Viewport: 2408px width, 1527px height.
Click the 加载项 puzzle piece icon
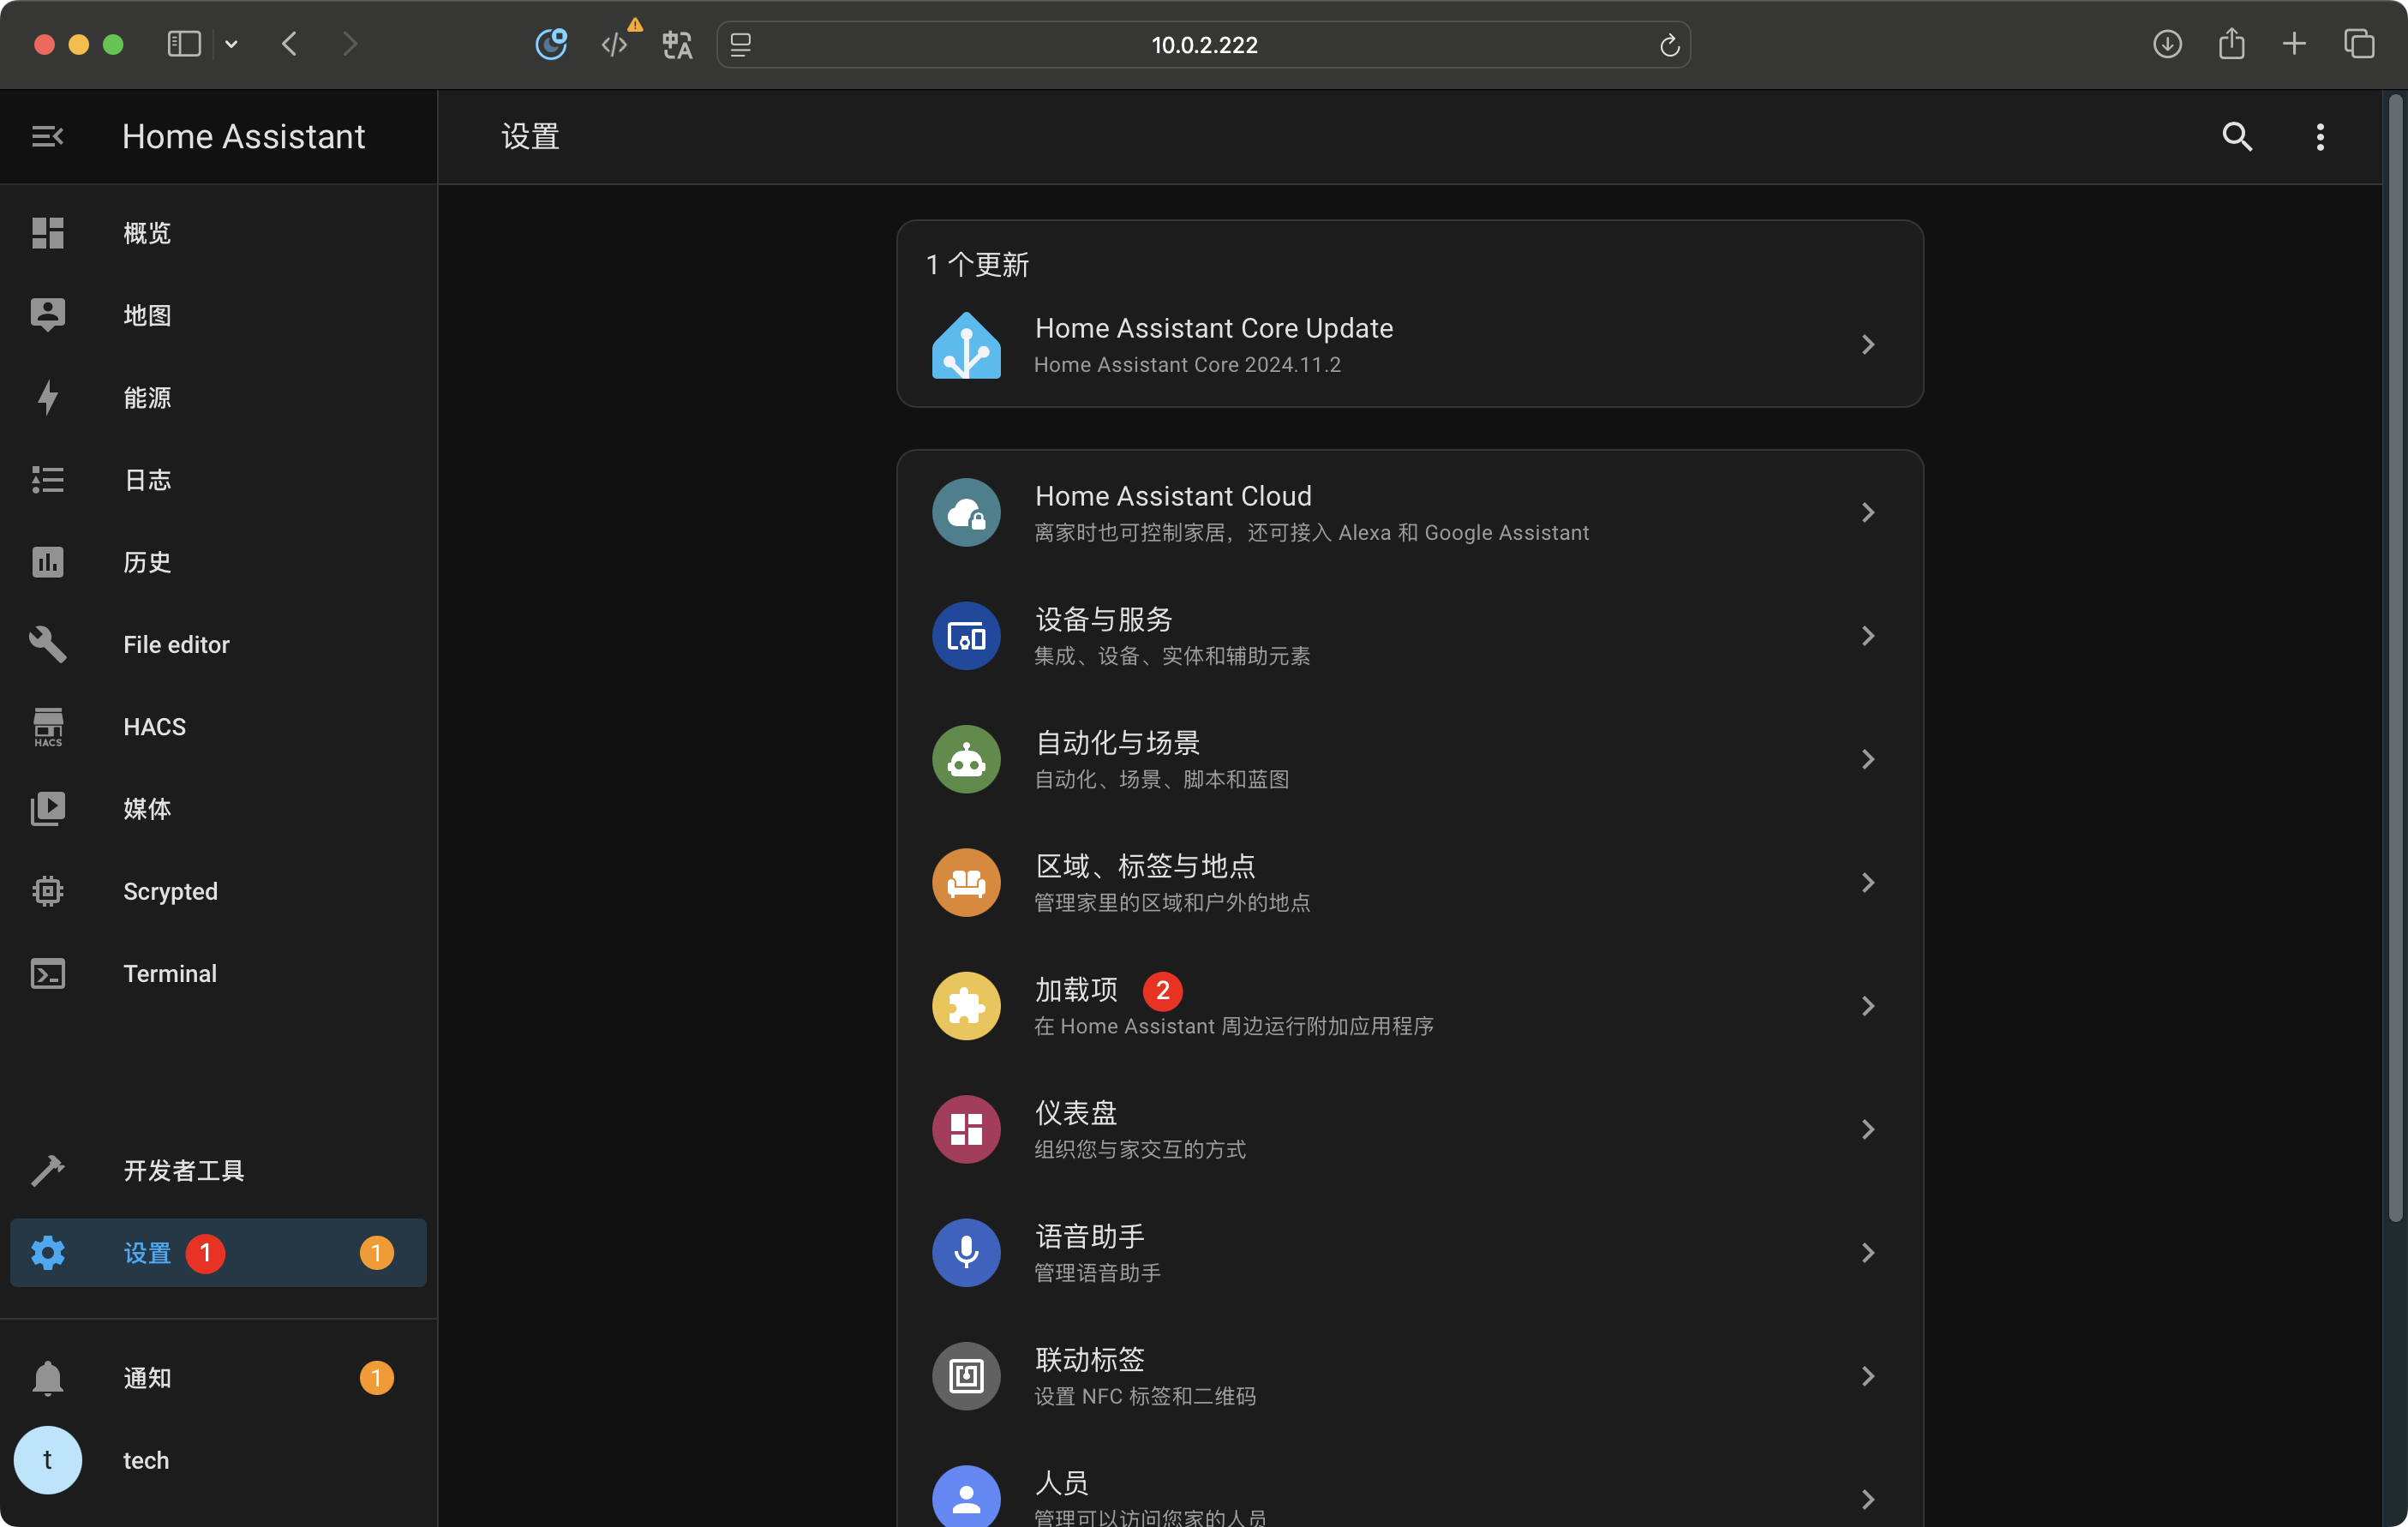coord(966,1006)
